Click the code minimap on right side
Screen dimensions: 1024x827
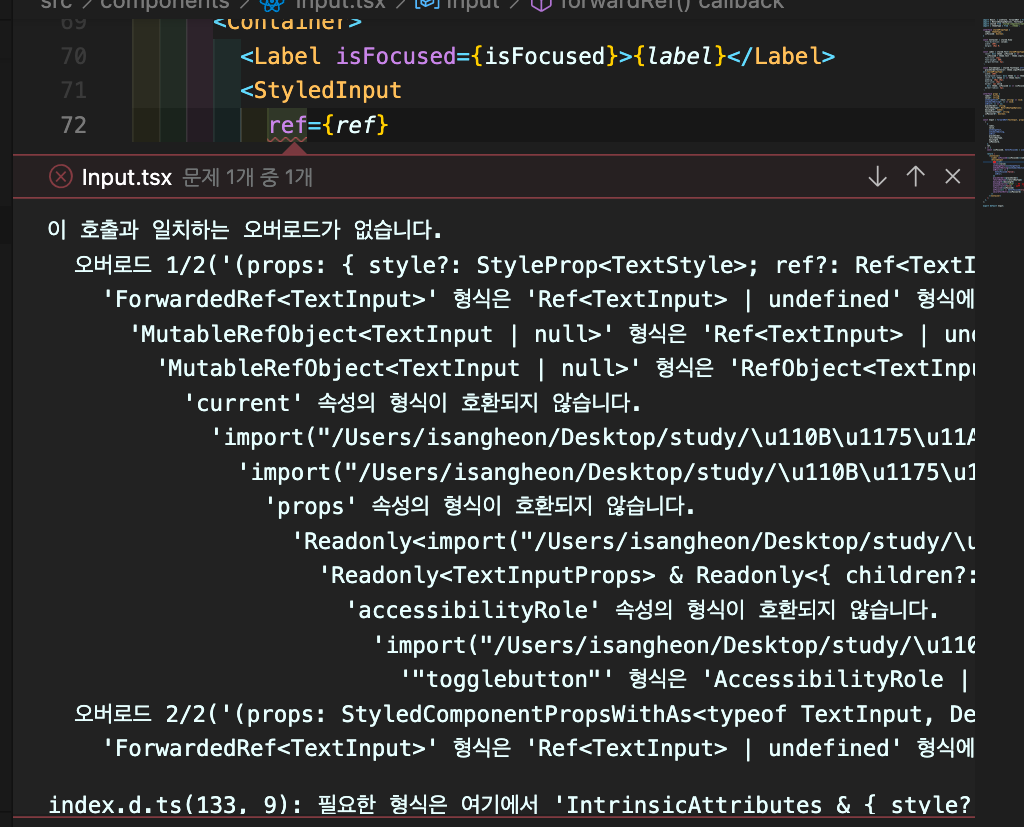(x=1002, y=111)
